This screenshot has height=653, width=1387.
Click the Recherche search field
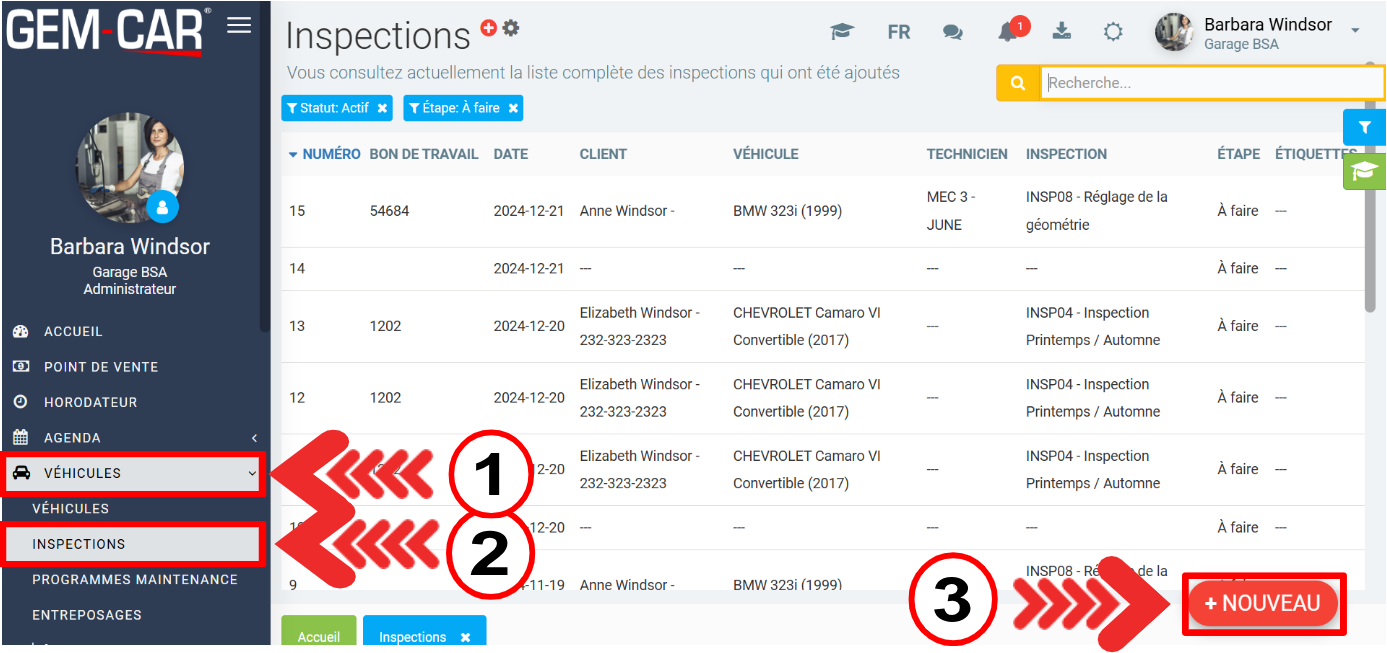1210,84
